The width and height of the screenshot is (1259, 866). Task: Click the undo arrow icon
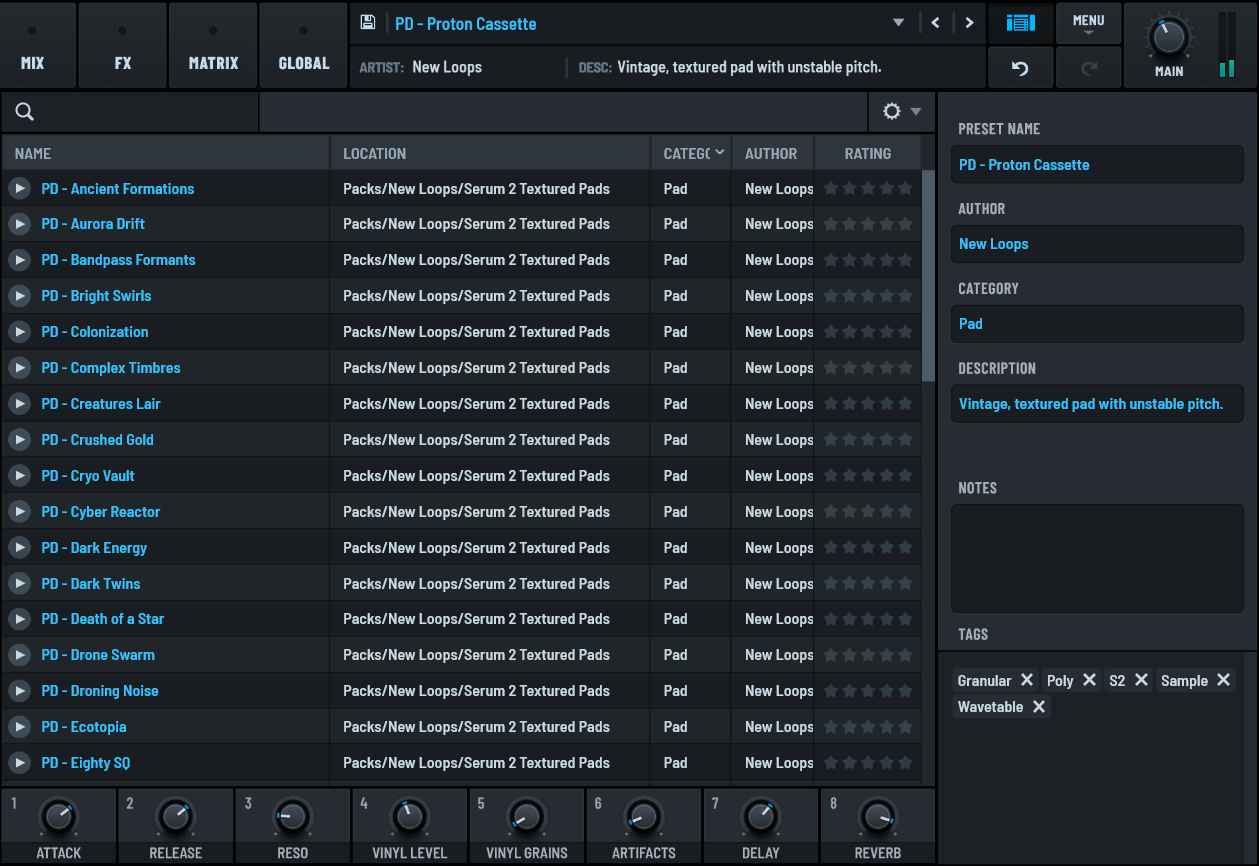(x=1020, y=68)
